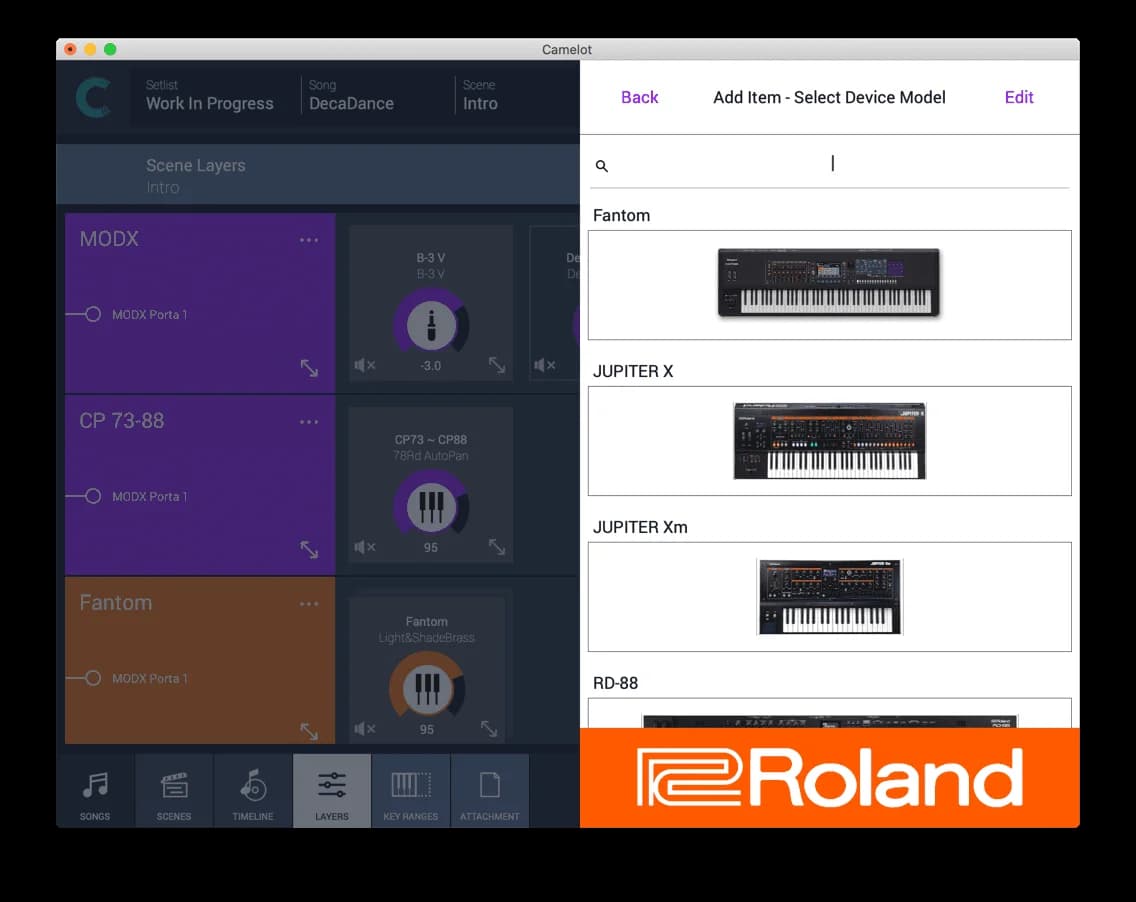Click Edit in device model panel

(1018, 97)
